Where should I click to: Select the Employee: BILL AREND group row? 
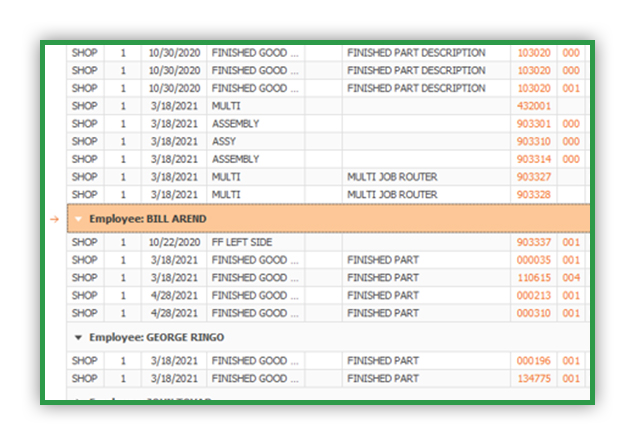pos(328,219)
